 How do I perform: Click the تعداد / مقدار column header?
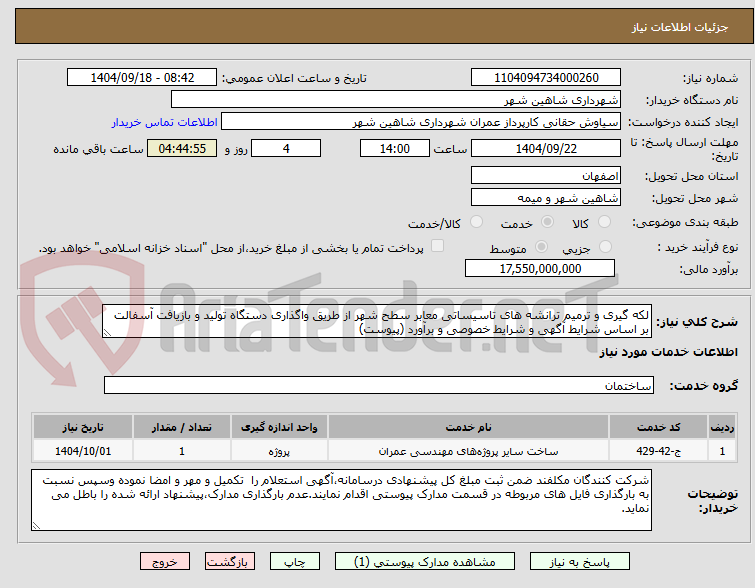pos(182,427)
